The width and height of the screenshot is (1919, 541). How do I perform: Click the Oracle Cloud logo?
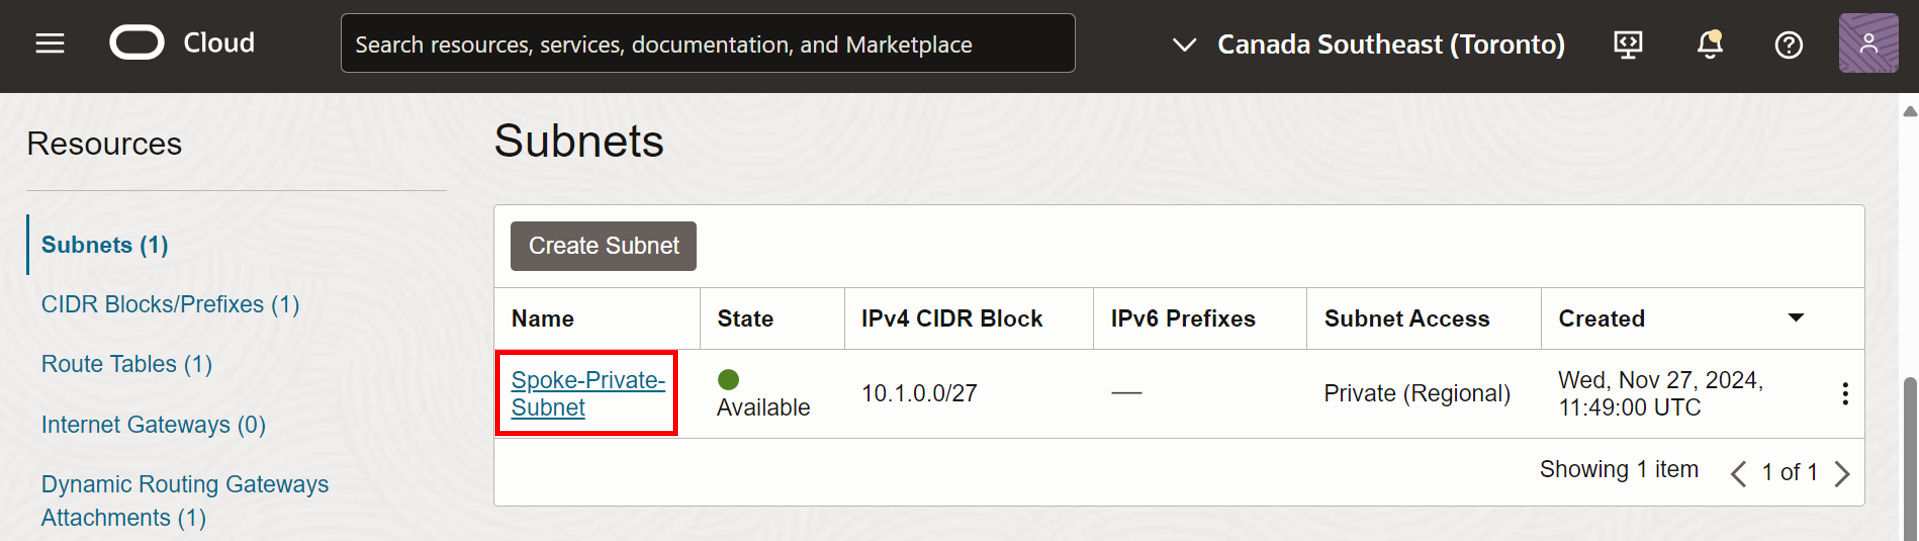click(137, 44)
